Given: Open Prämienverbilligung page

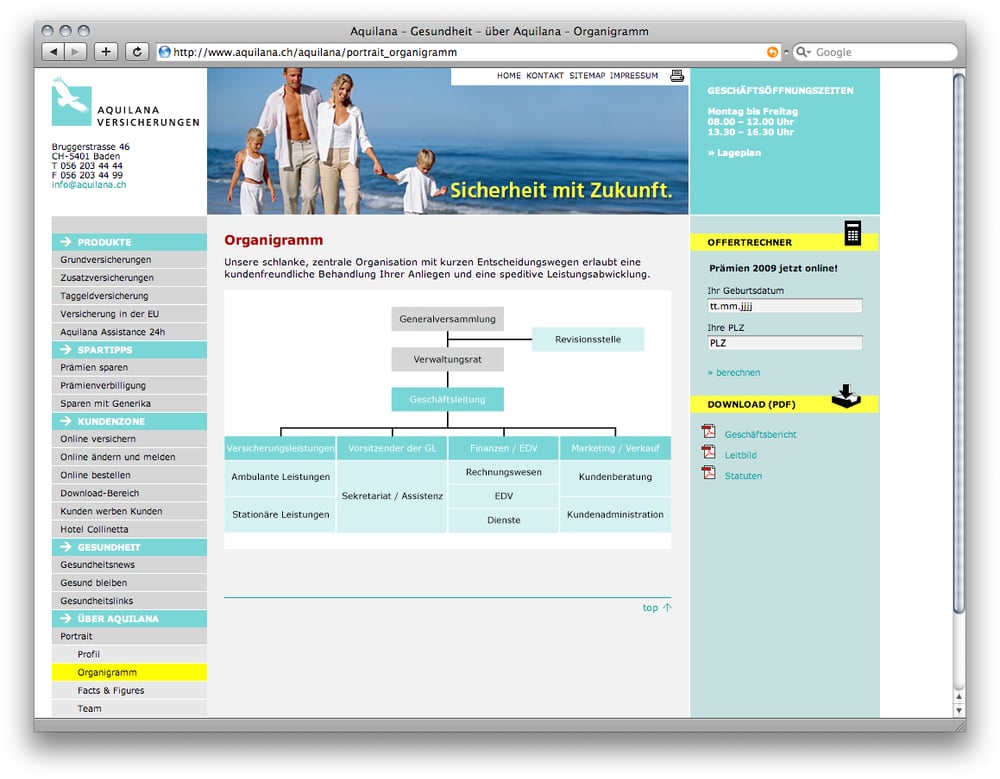Looking at the screenshot, I should pos(129,385).
